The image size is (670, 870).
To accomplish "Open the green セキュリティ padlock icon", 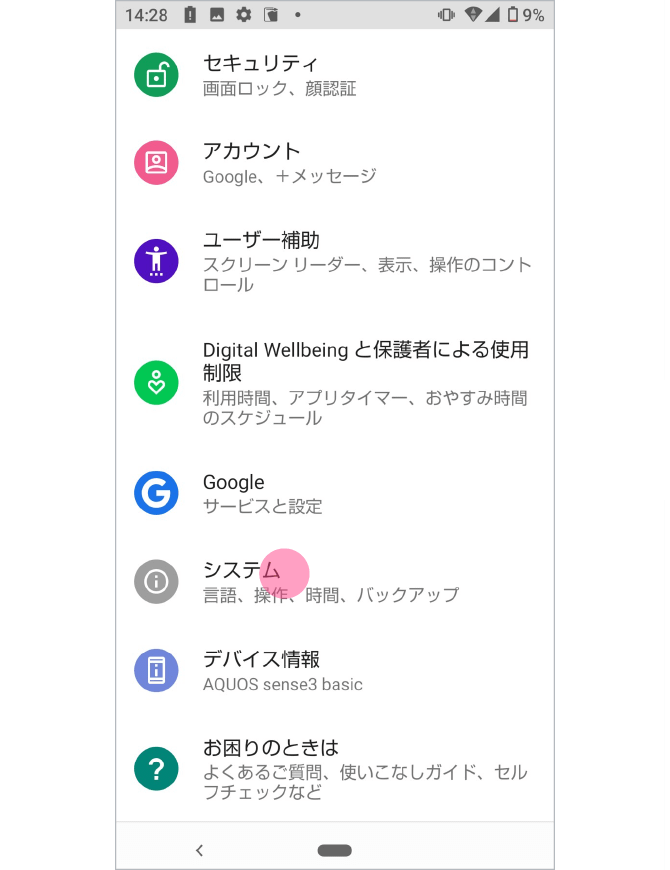I will pyautogui.click(x=156, y=72).
